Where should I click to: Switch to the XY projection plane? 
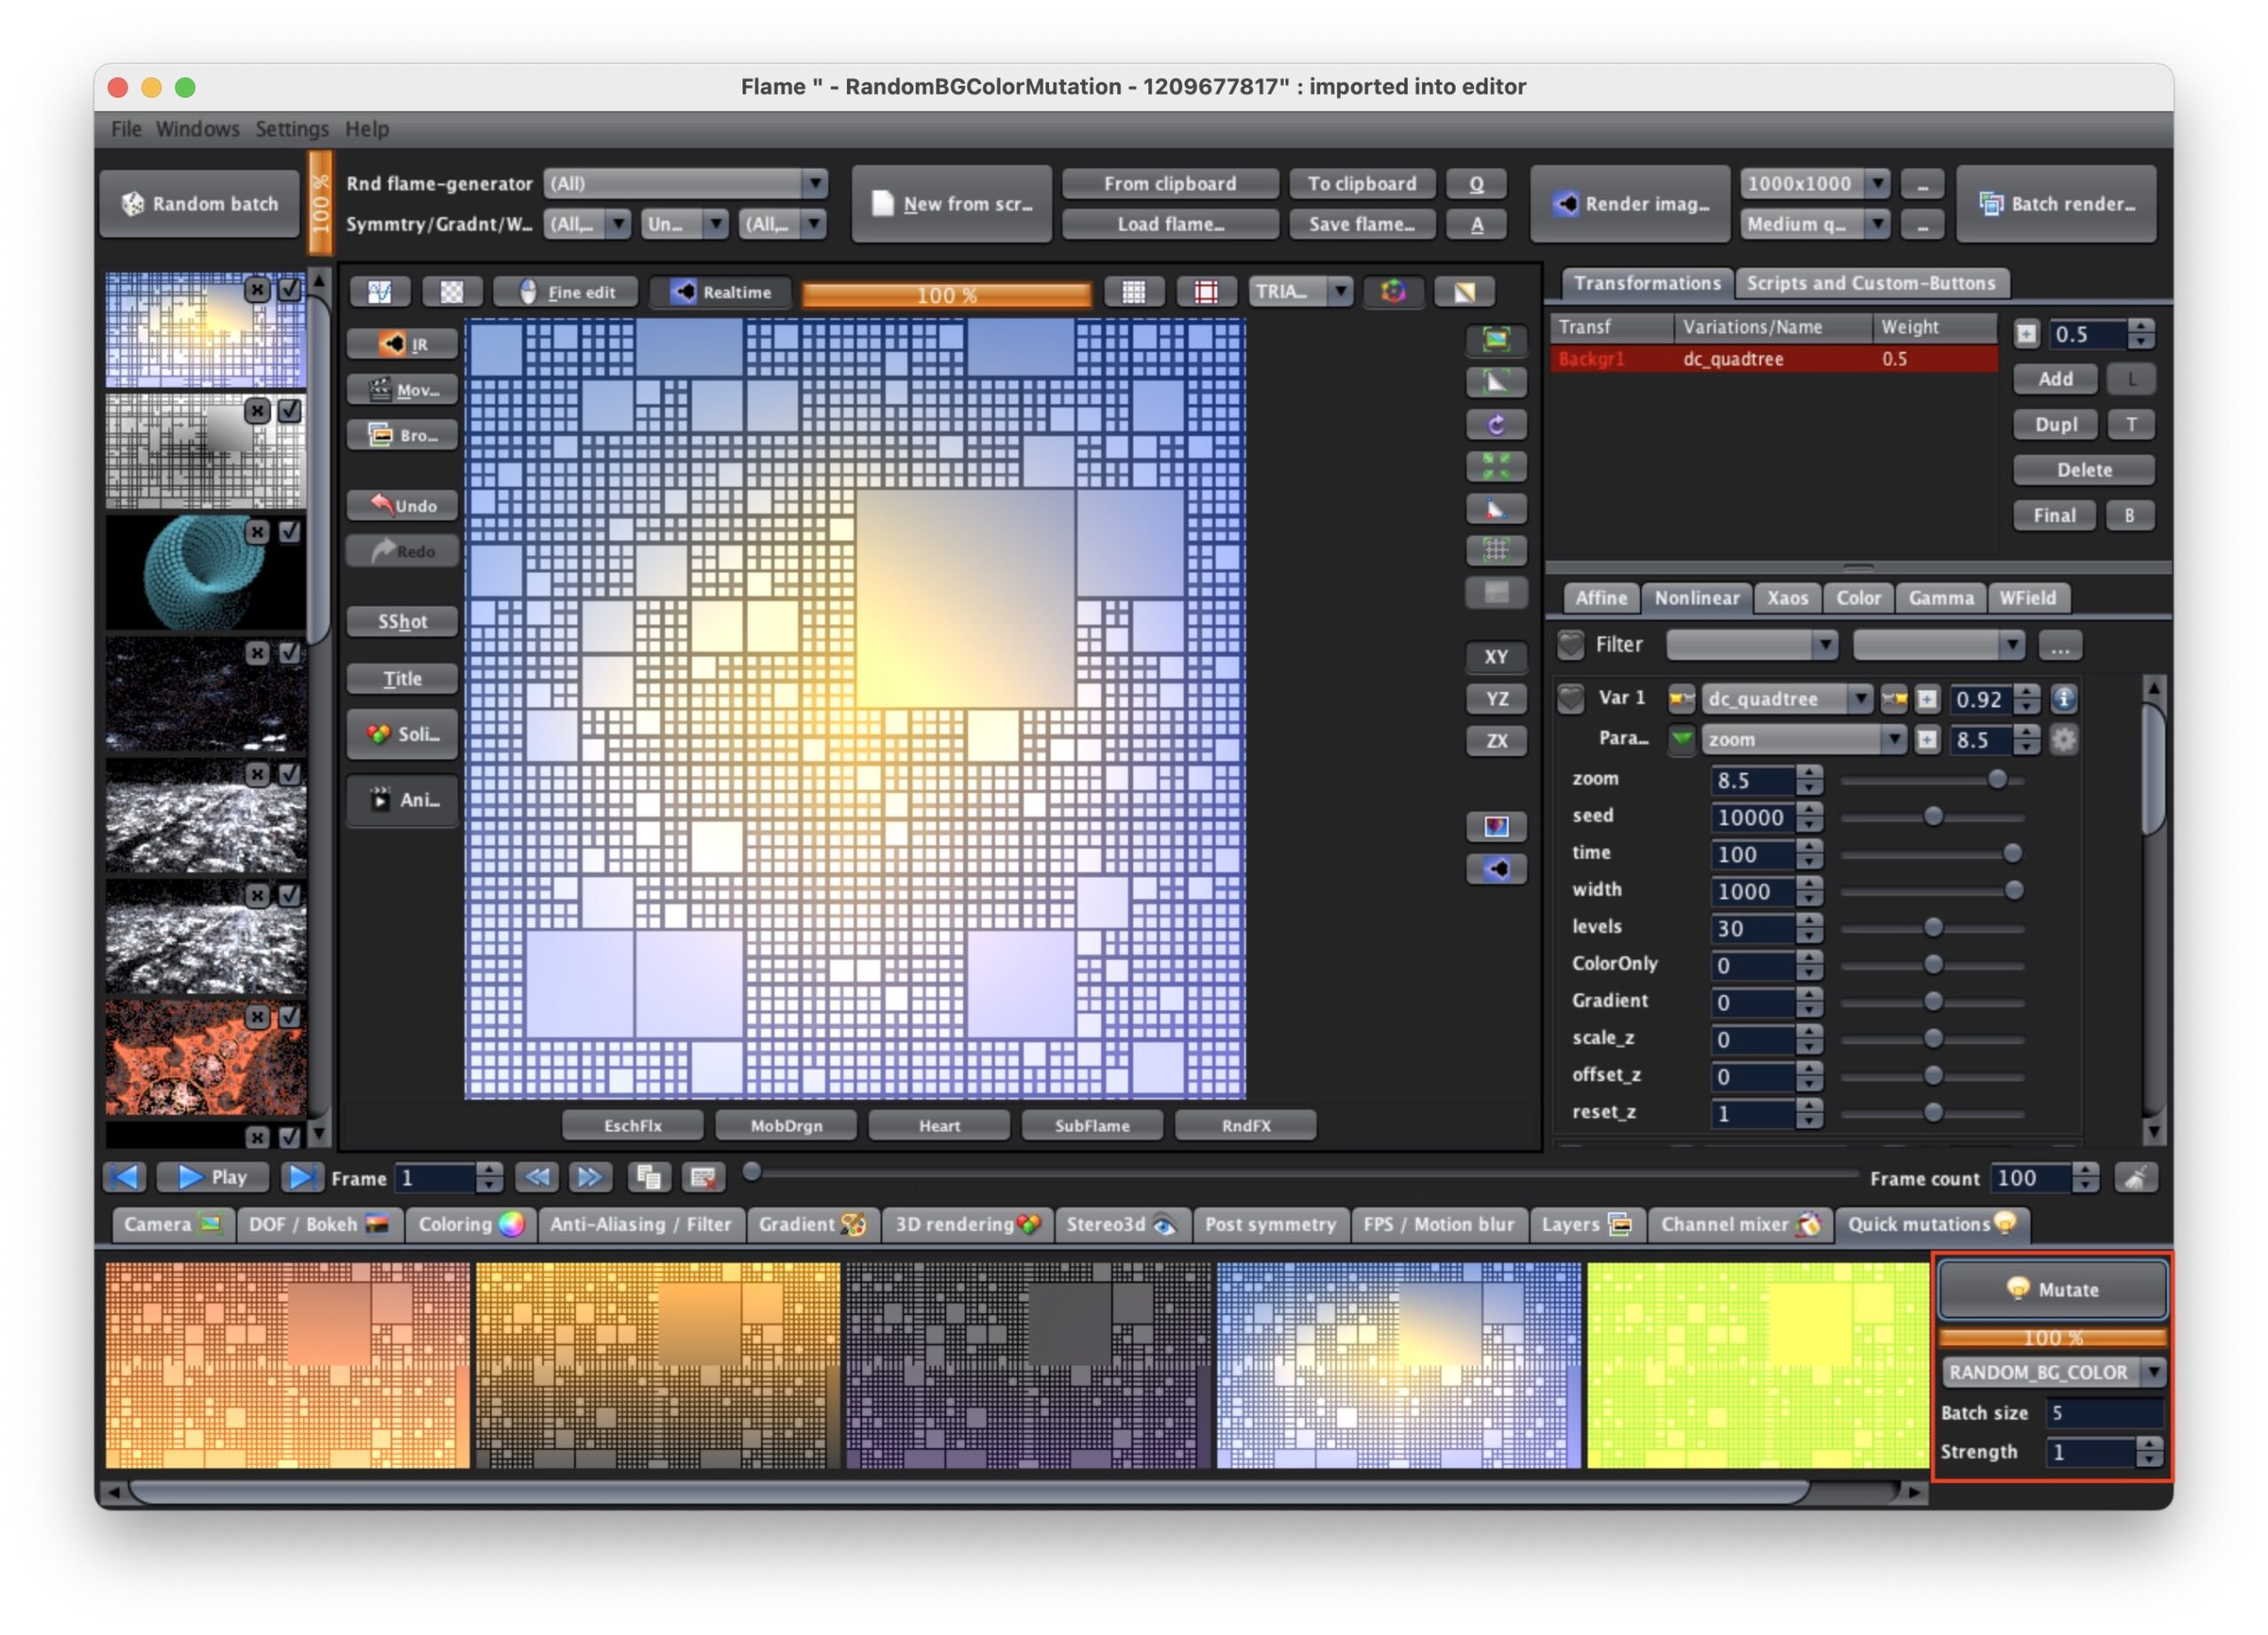(1496, 657)
